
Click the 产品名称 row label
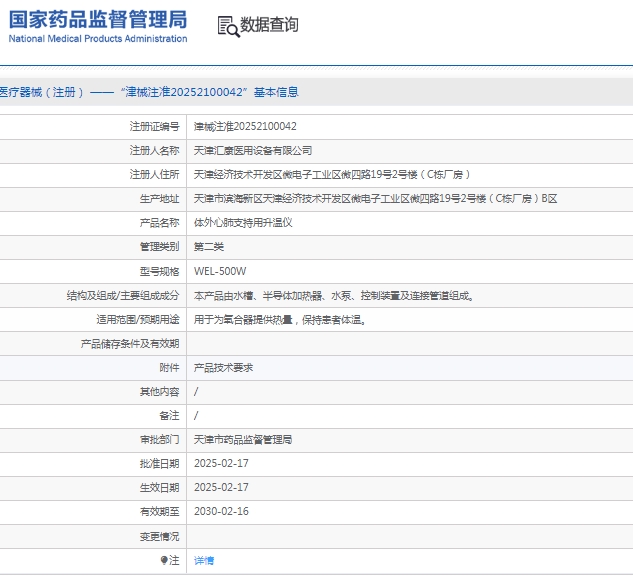[x=159, y=223]
